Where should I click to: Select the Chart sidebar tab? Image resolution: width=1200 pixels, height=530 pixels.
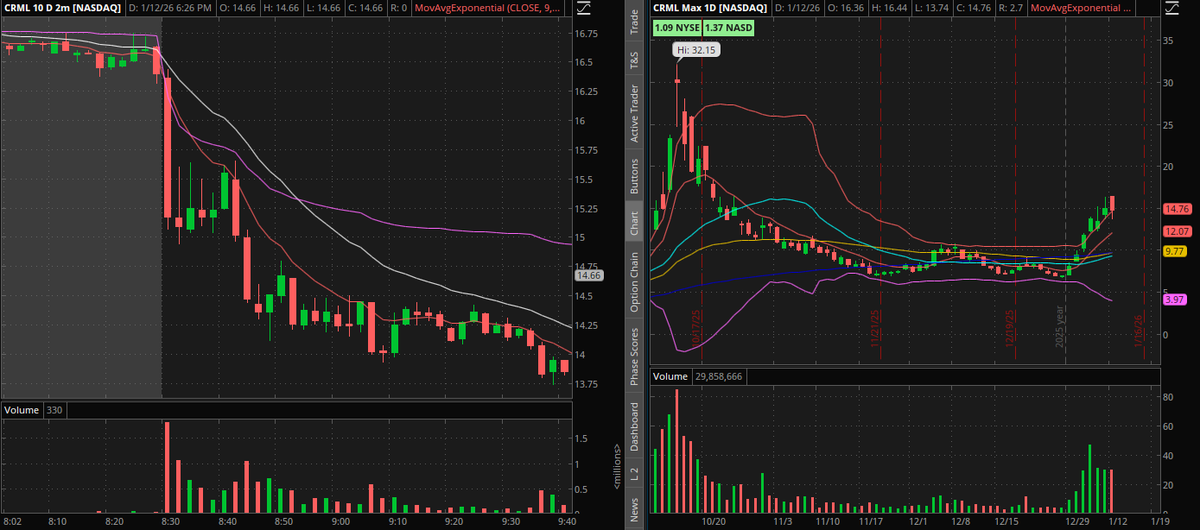tap(633, 223)
